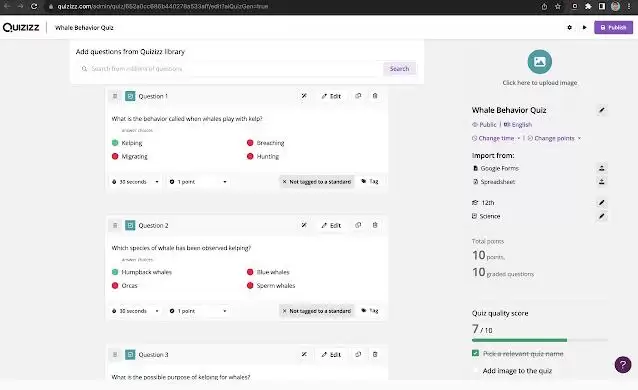Toggle Pick a relevant quiz name checkbox
This screenshot has height=390, width=638.
(x=475, y=353)
